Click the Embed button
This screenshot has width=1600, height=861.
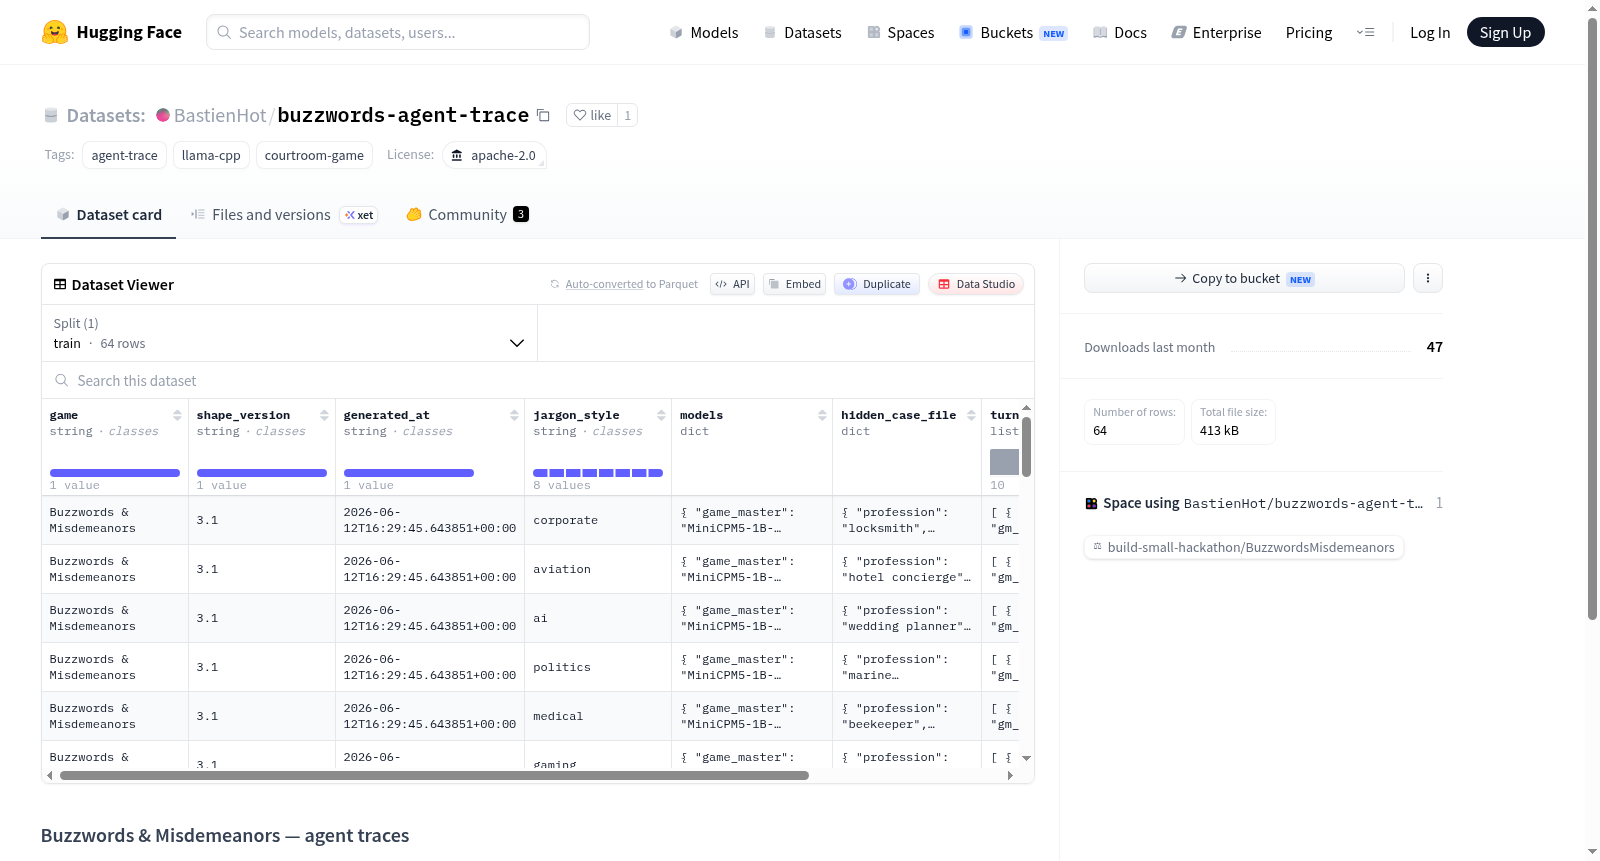(794, 284)
